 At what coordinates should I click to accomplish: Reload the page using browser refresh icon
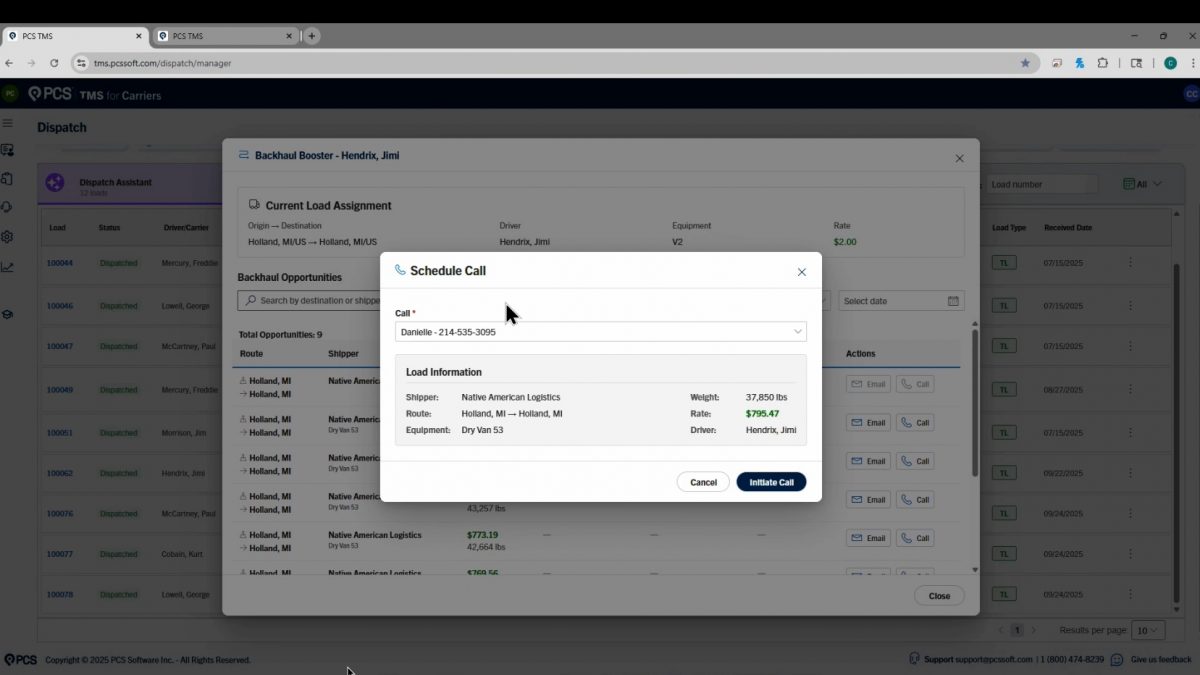pyautogui.click(x=54, y=63)
